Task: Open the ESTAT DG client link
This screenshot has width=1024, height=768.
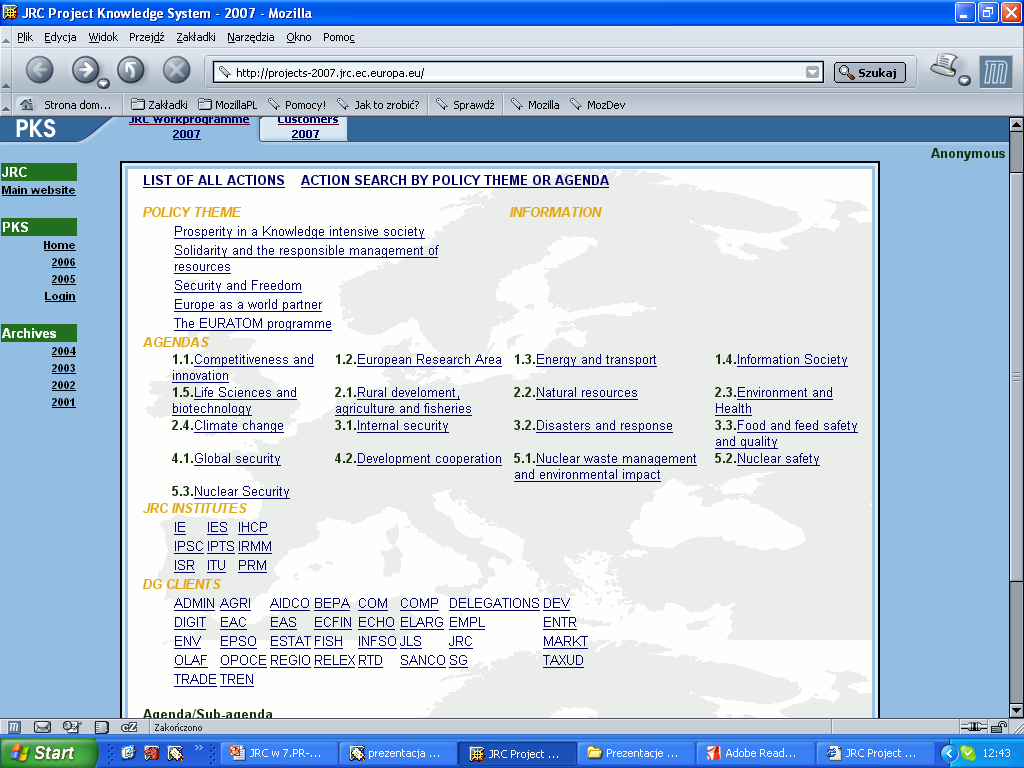Action: pyautogui.click(x=290, y=641)
